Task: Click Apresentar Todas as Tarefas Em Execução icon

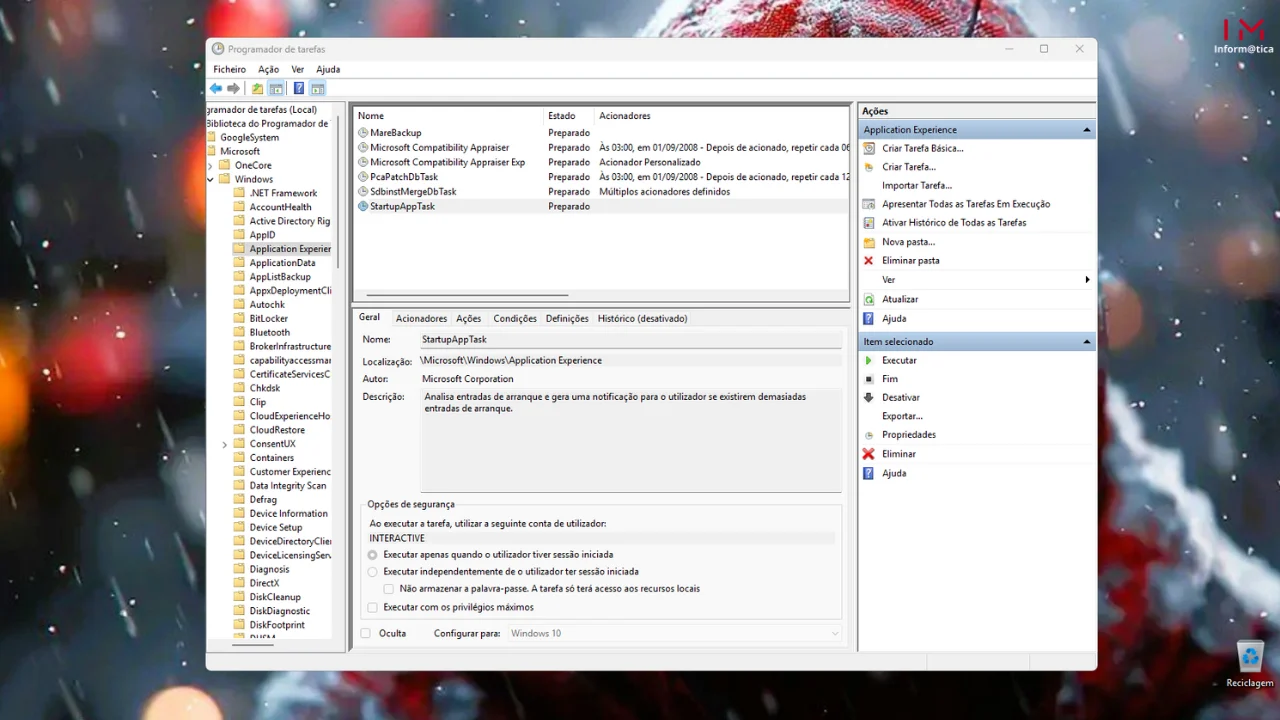Action: point(869,204)
